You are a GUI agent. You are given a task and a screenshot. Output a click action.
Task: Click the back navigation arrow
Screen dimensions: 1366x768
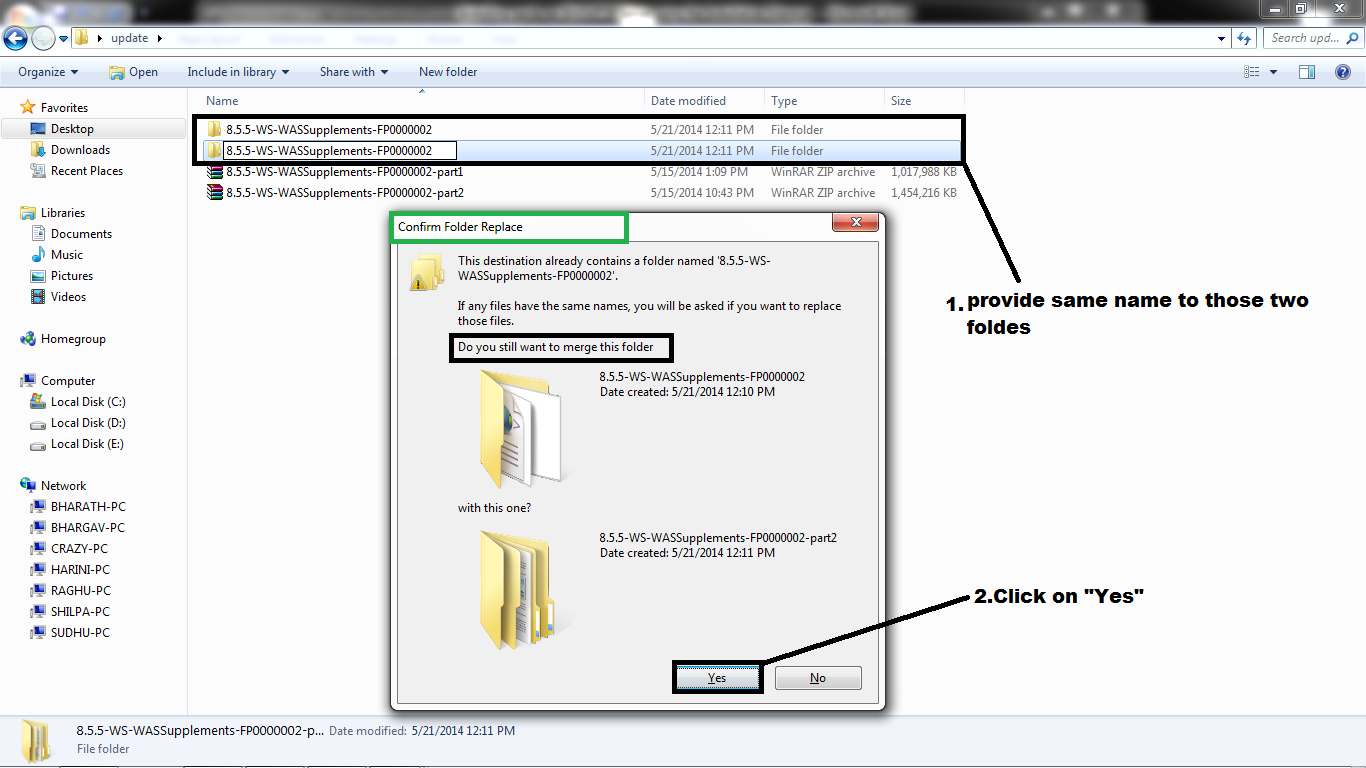15,38
